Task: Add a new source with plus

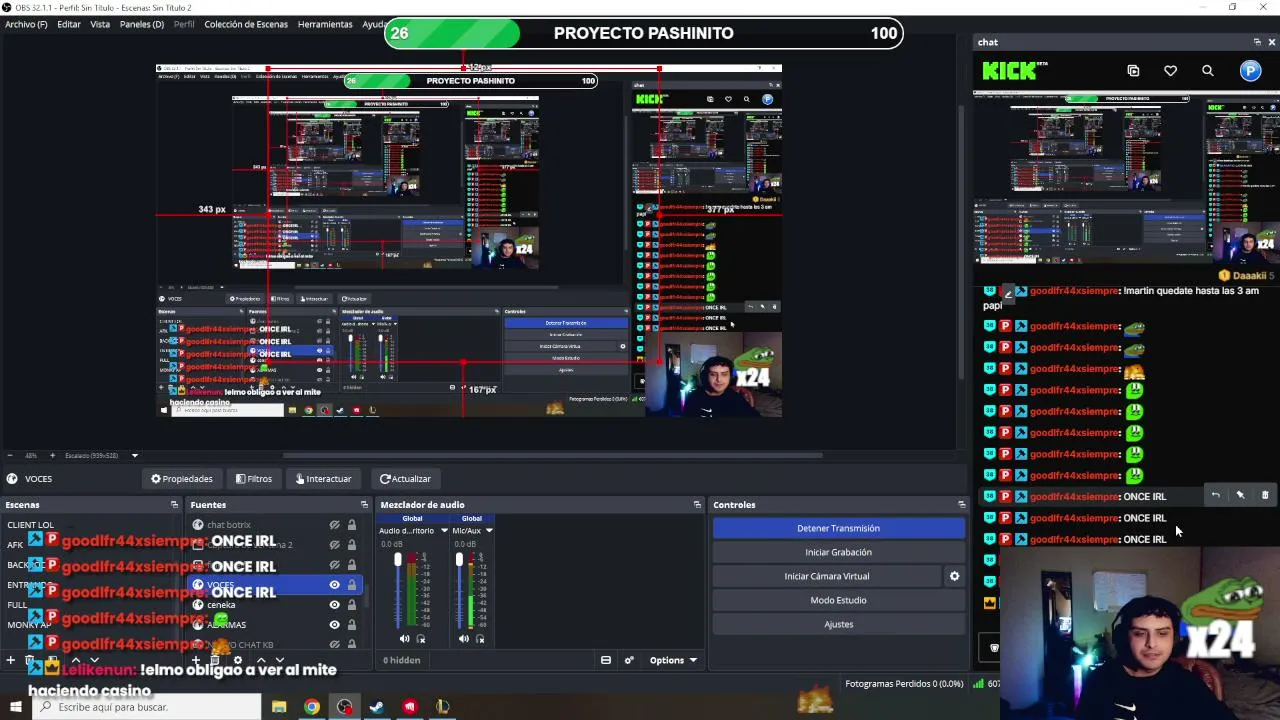Action: point(196,660)
